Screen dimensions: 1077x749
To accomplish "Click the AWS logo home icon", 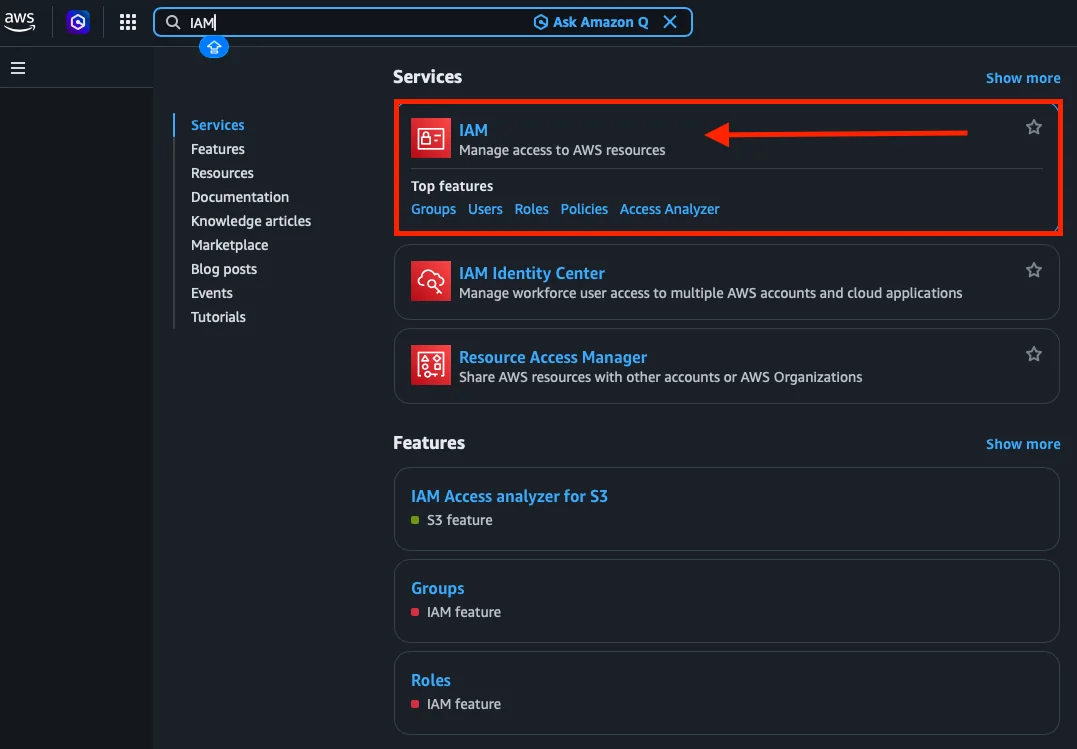I will point(19,21).
